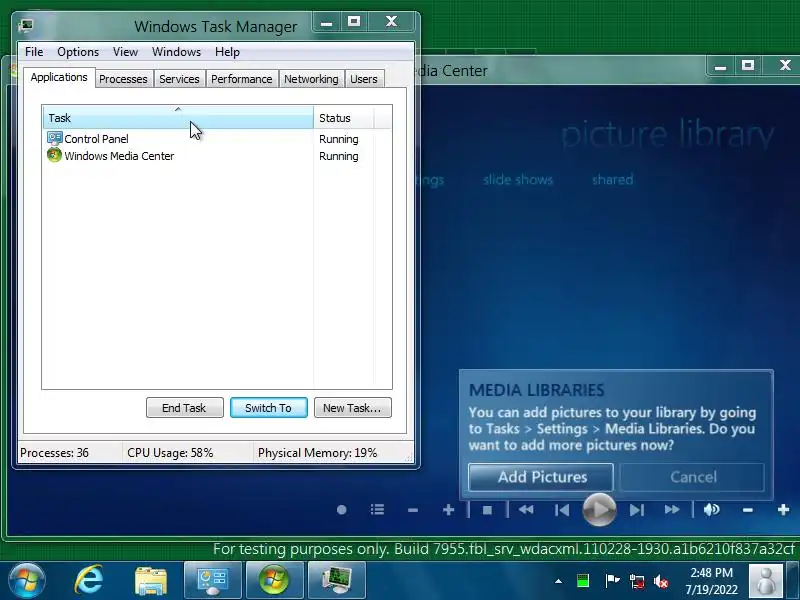Viewport: 800px width, 600px height.
Task: Click the Play button in Media Center
Action: pos(599,510)
